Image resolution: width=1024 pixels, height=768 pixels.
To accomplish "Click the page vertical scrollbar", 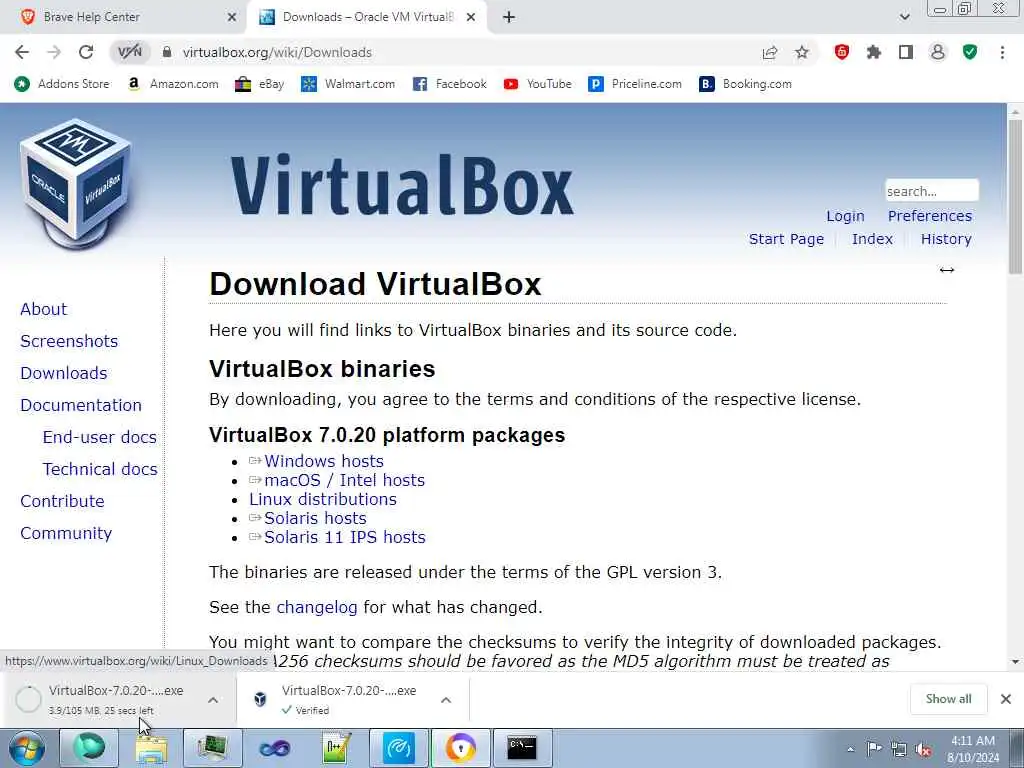I will pos(1015,196).
